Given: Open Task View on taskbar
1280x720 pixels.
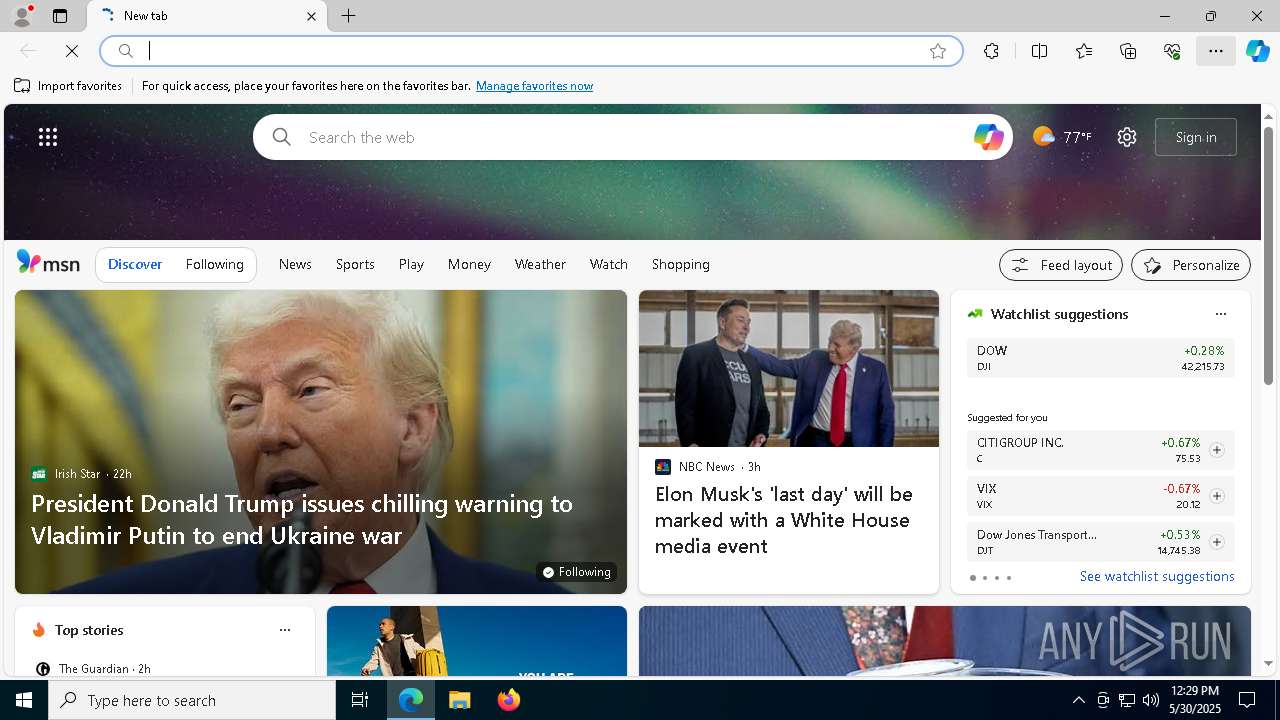Looking at the screenshot, I should coord(360,700).
